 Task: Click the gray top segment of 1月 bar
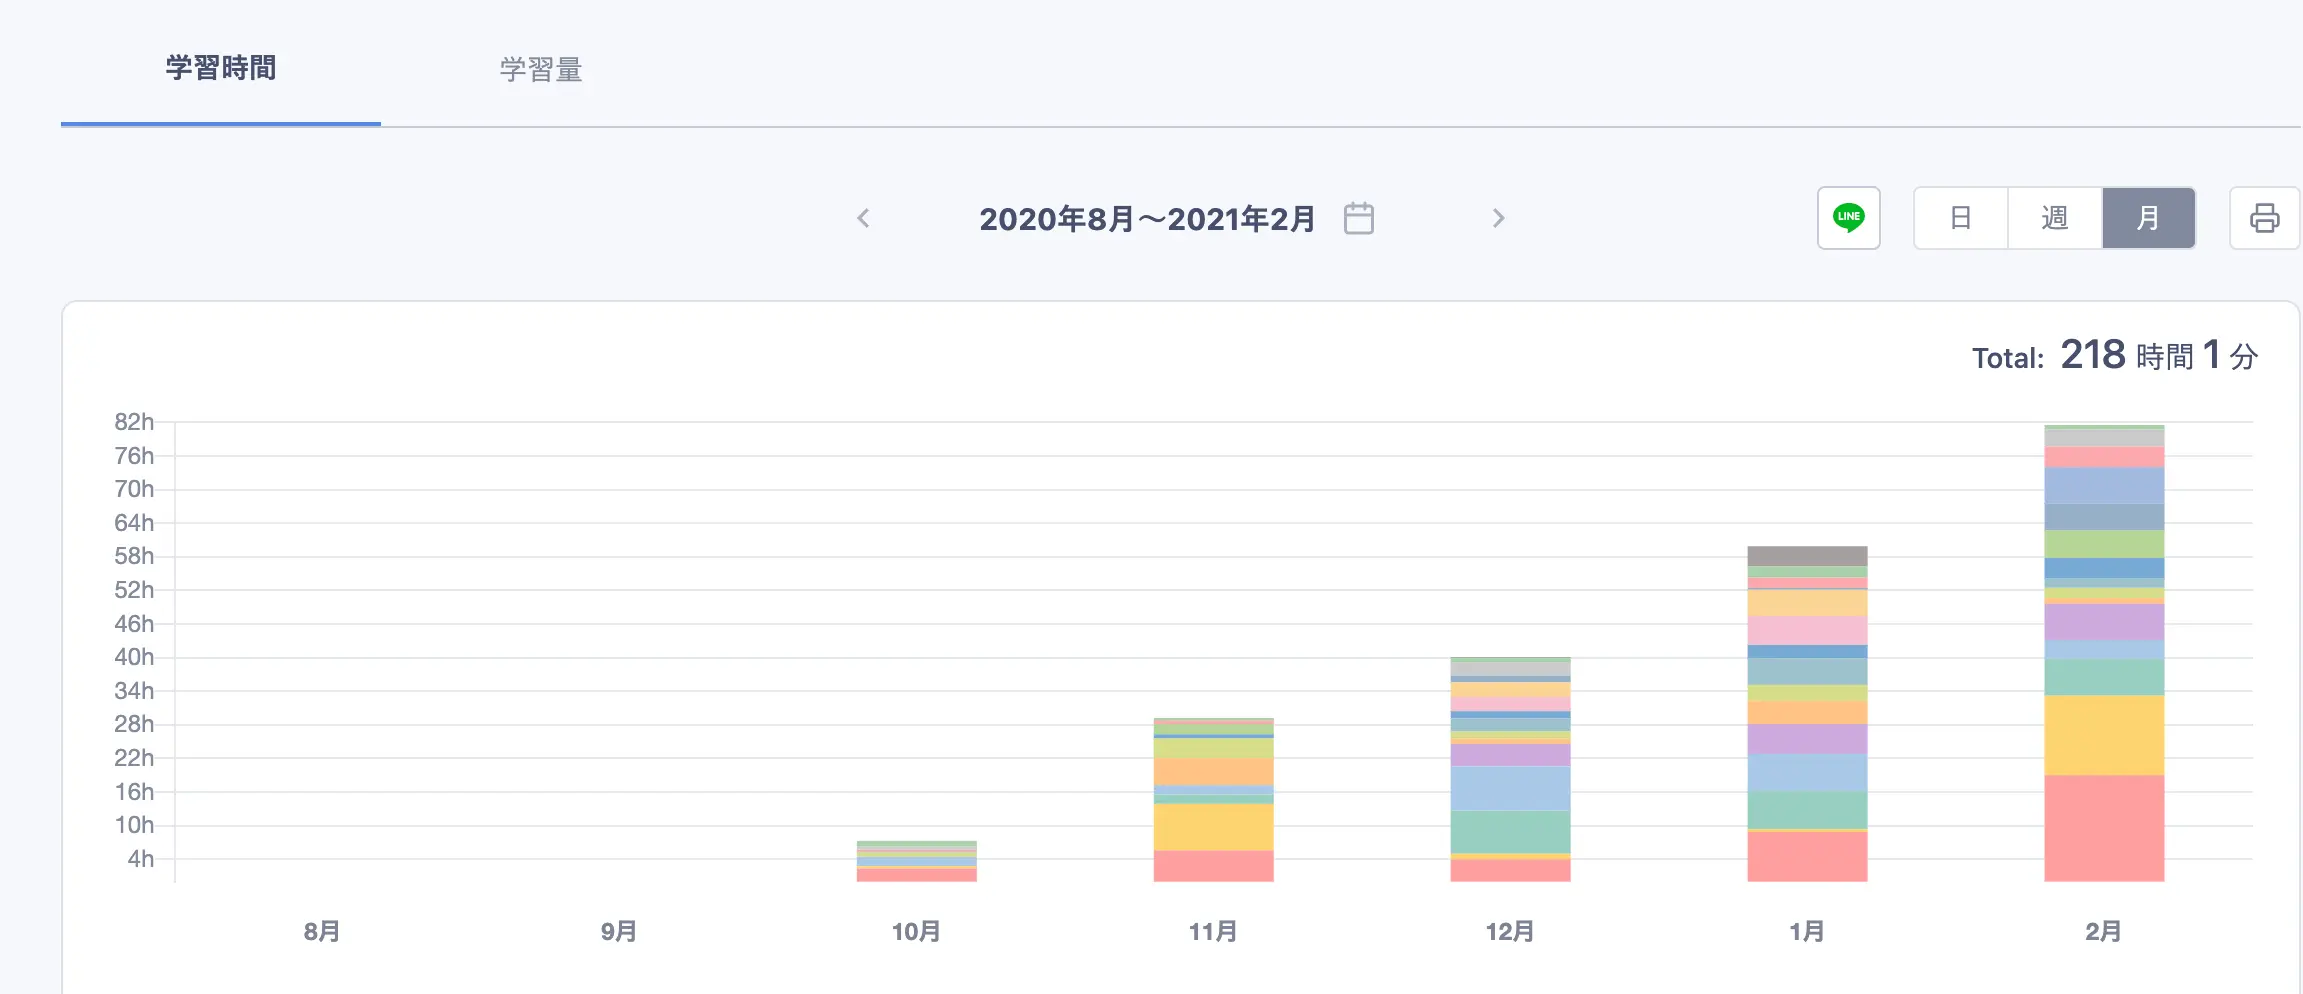point(1807,556)
